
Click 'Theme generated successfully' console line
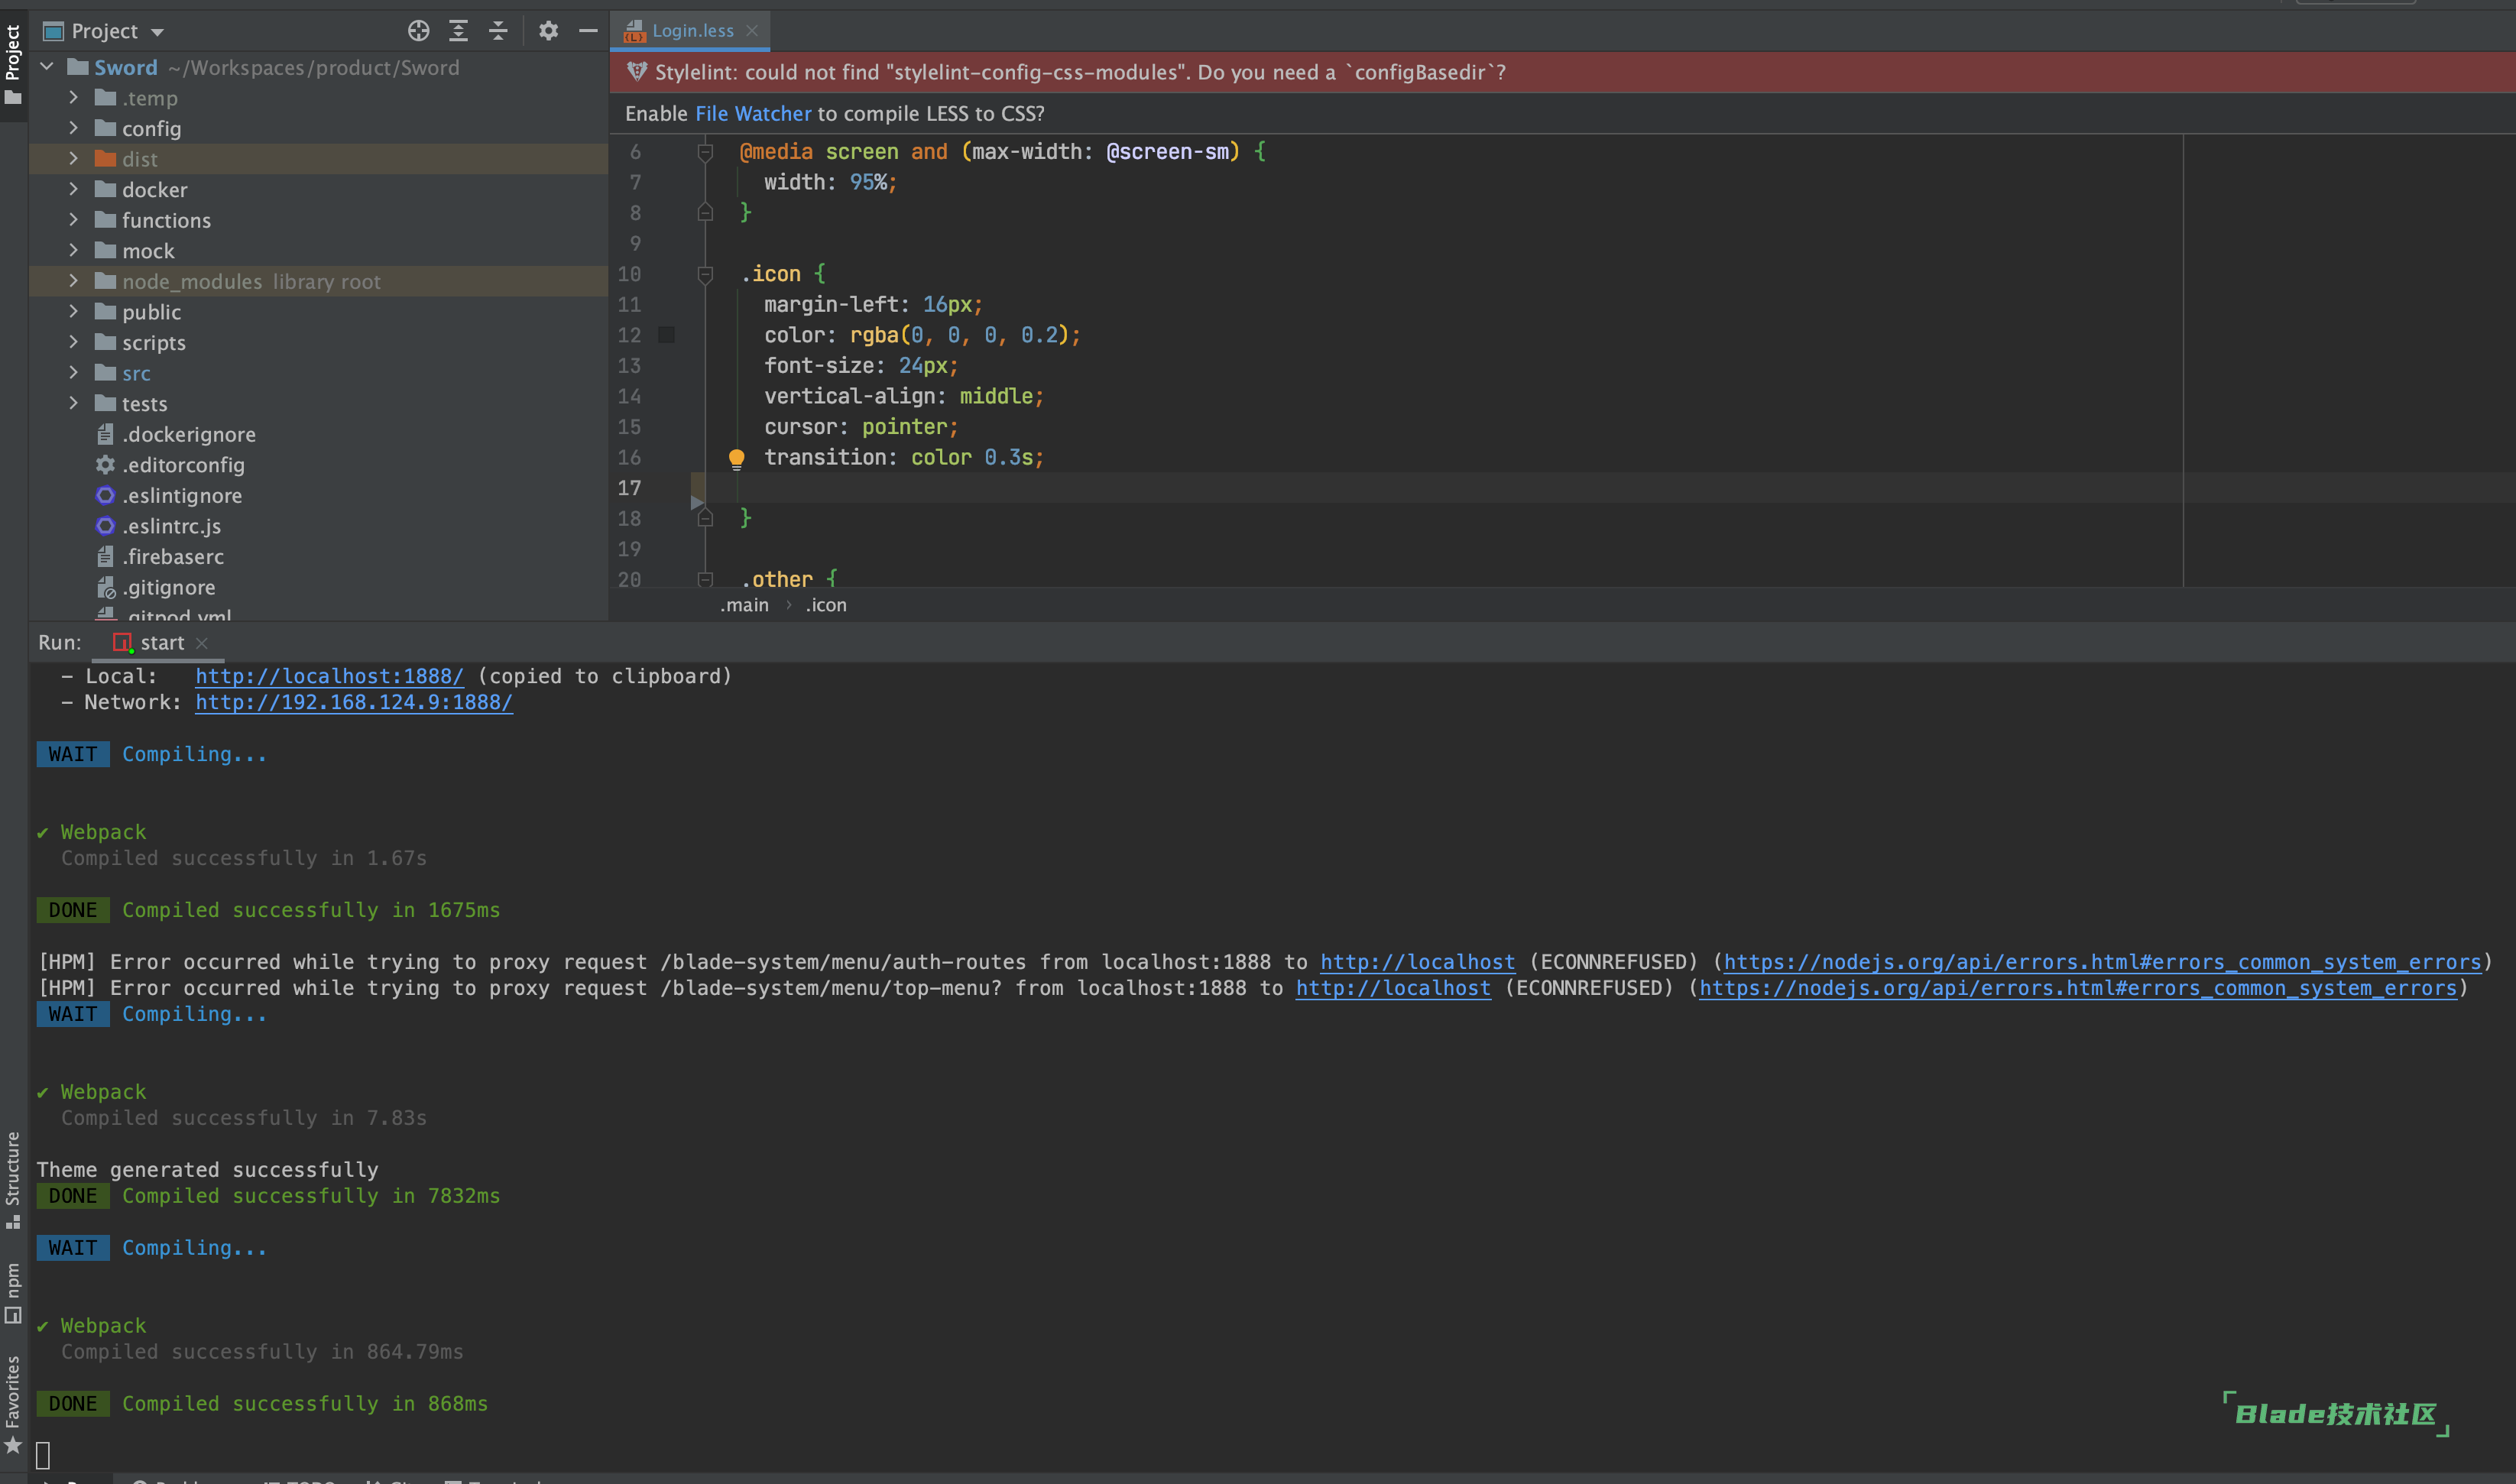(208, 1170)
